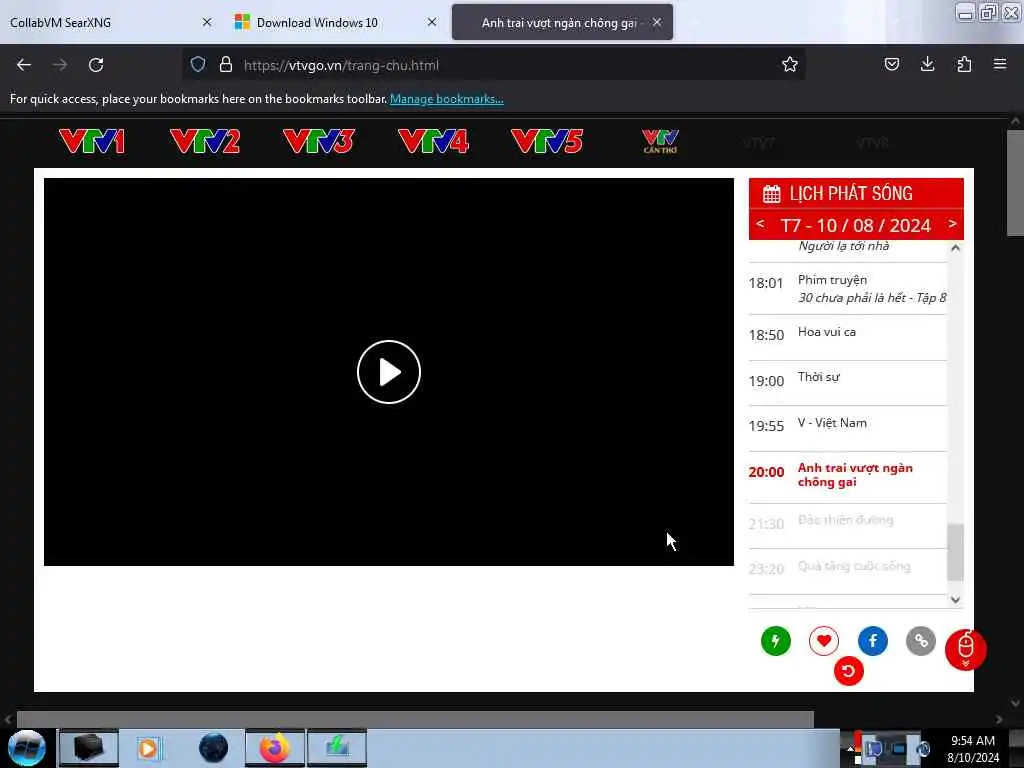Screen dimensions: 1024x768
Task: Switch to the VTV4 channel
Action: coord(434,142)
